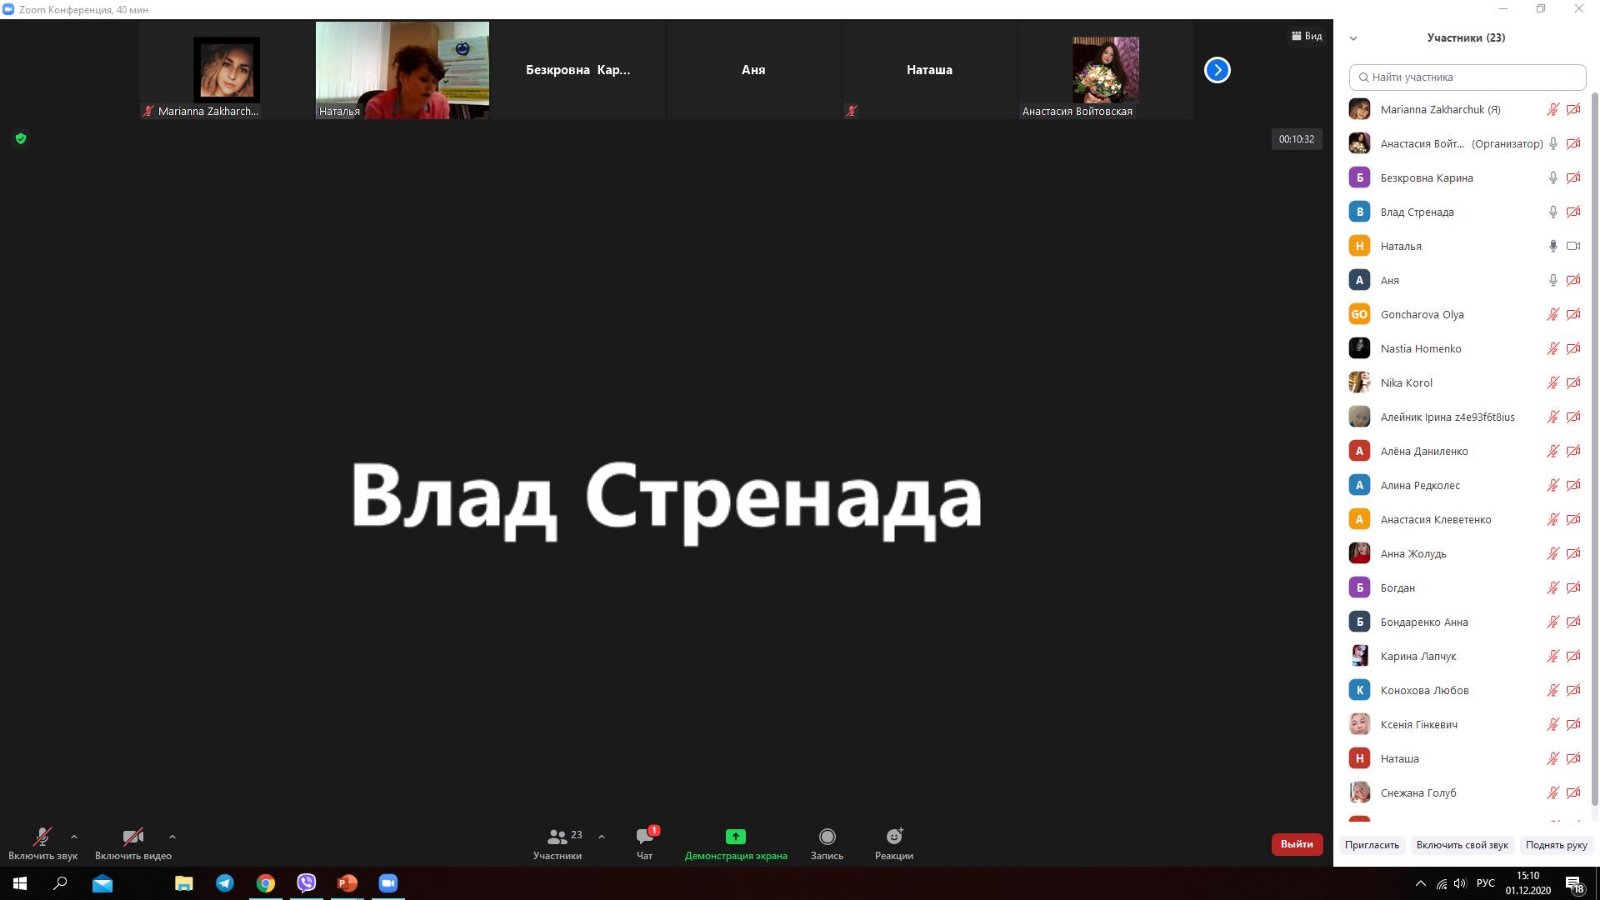Expand audio options arrow beside microphone

[x=74, y=837]
